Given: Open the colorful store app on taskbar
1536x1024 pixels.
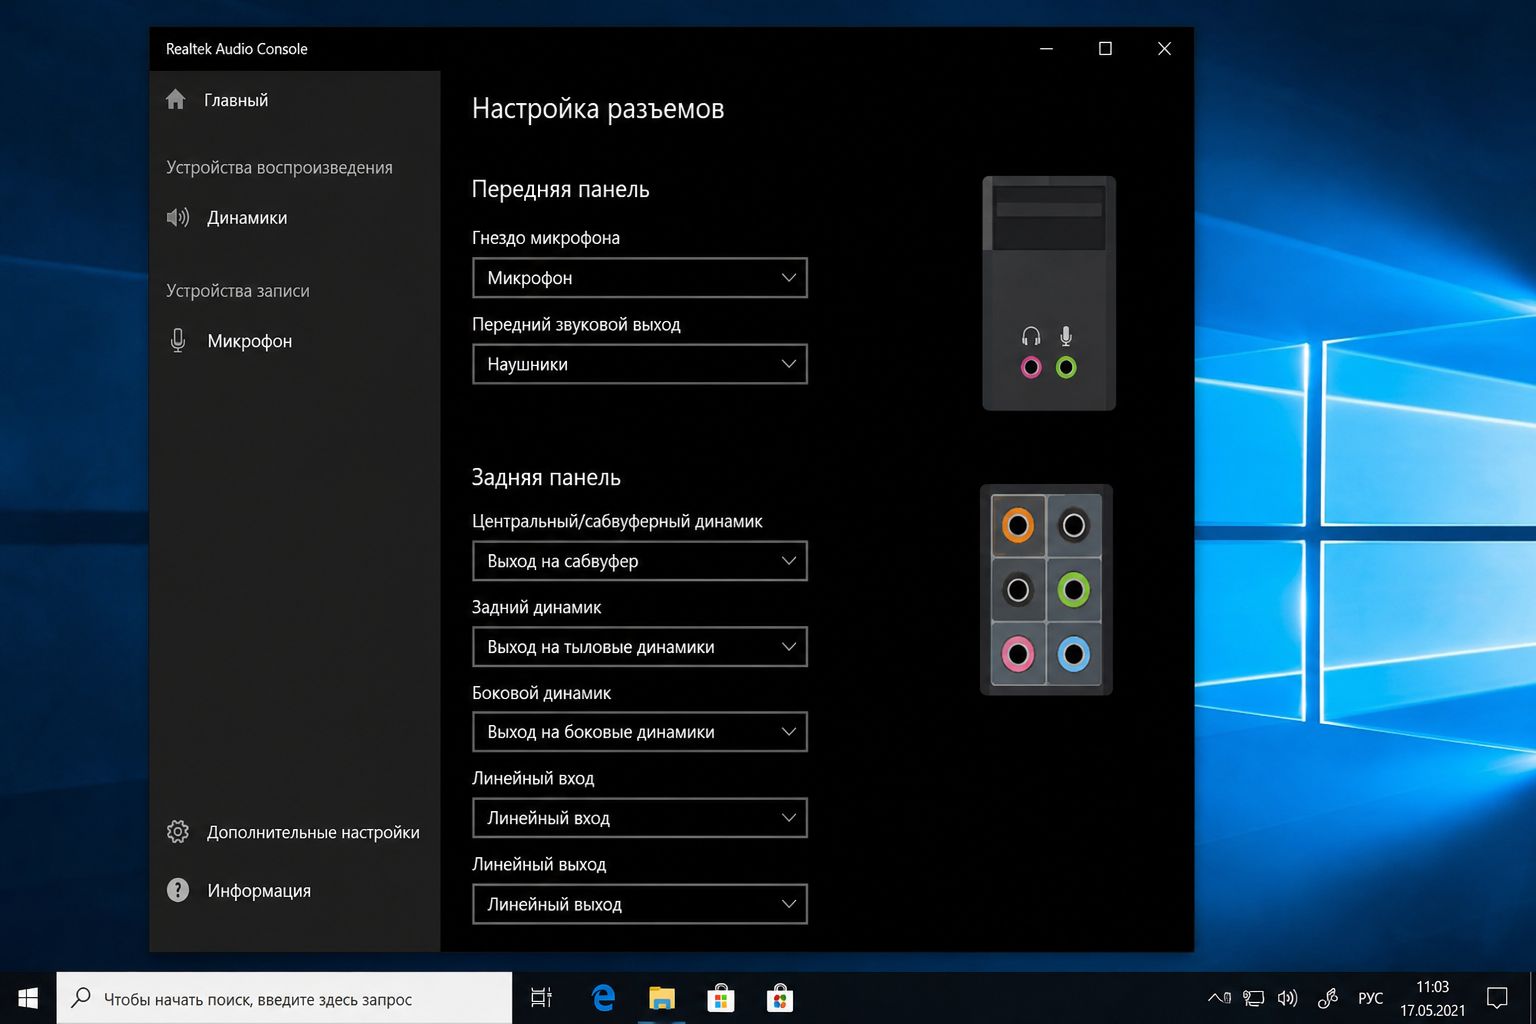Looking at the screenshot, I should pyautogui.click(x=780, y=998).
